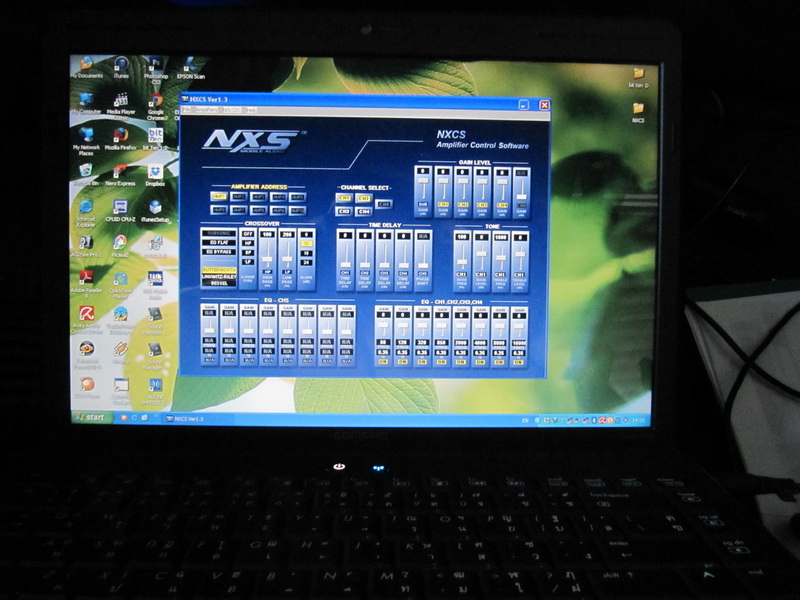This screenshot has height=600, width=800.
Task: Click the treble frequency value 1000
Action: click(501, 237)
